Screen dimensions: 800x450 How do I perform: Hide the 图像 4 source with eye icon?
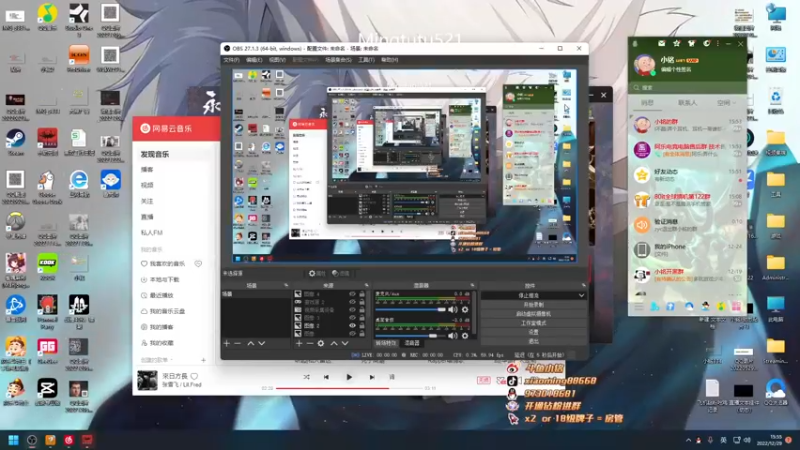pos(352,294)
